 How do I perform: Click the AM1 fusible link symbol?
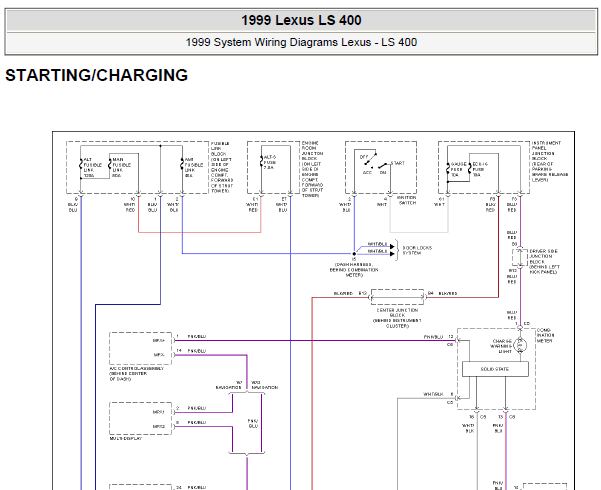pyautogui.click(x=182, y=164)
